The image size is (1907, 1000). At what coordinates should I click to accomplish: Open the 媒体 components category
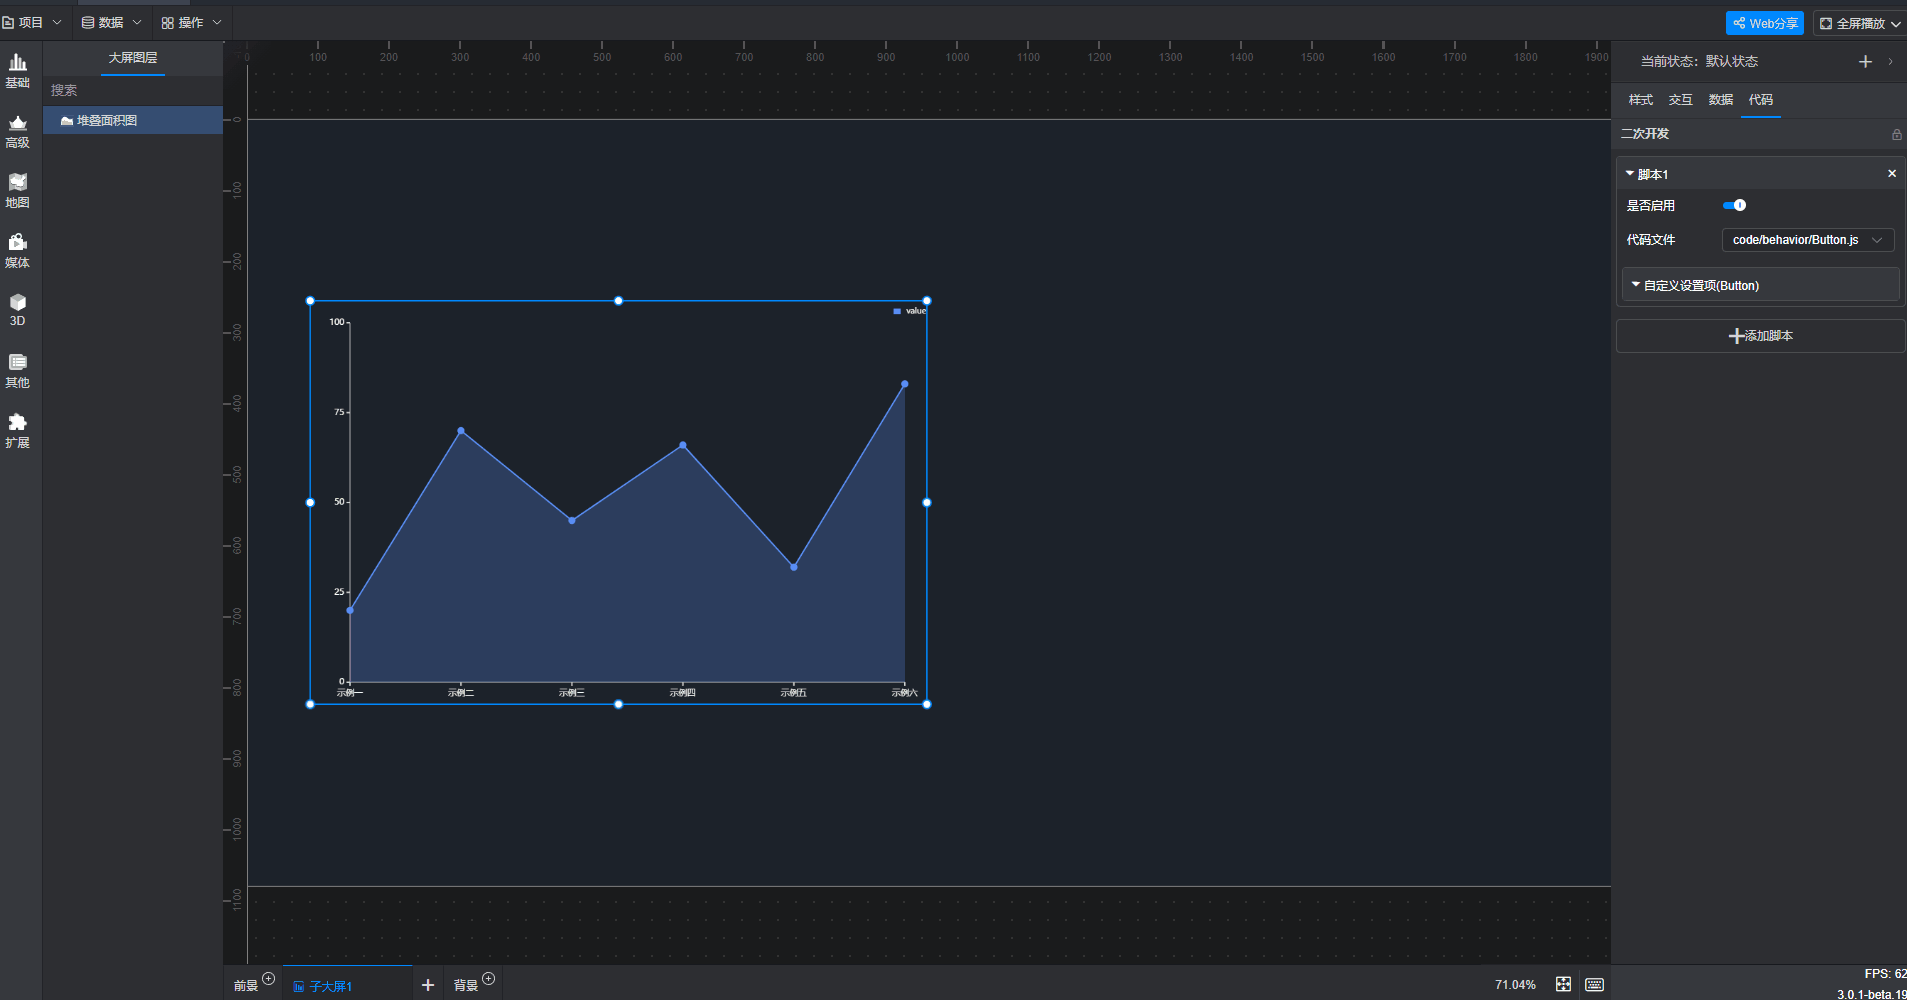(x=18, y=251)
